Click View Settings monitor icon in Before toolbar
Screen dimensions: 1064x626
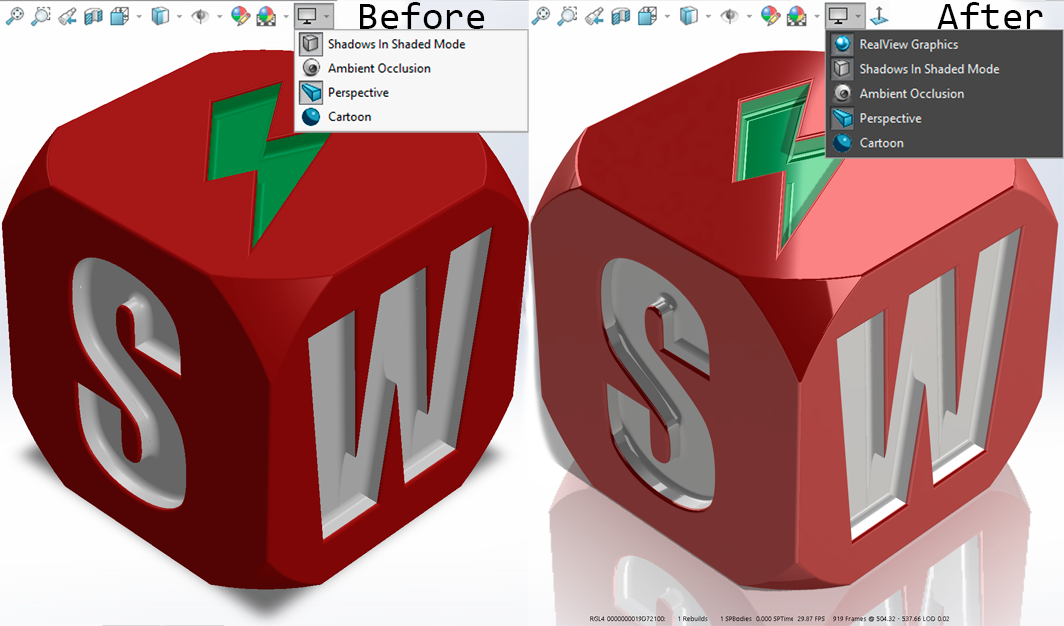pyautogui.click(x=307, y=15)
